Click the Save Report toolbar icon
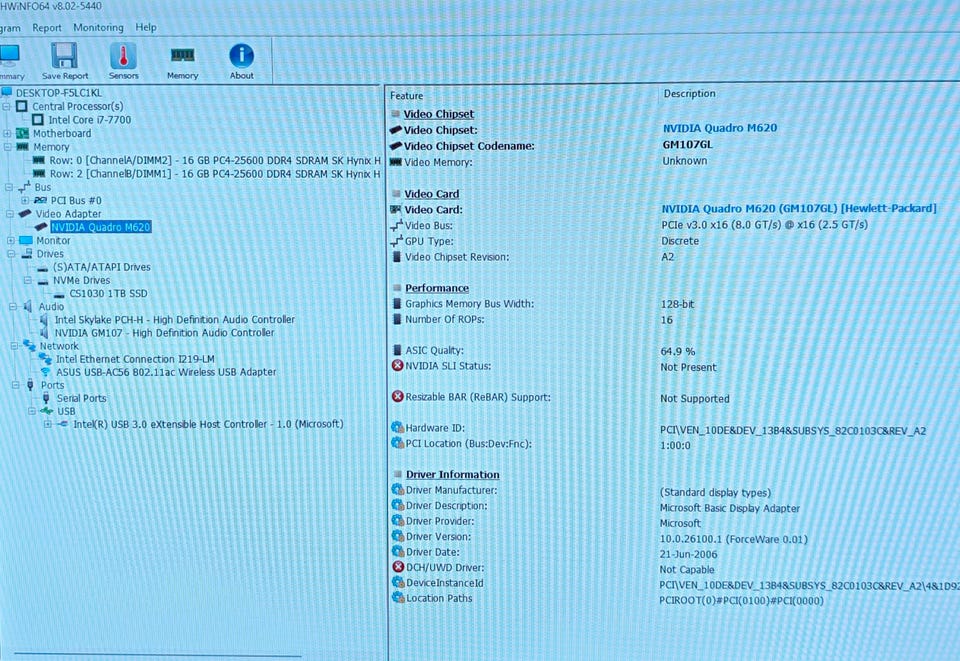 point(64,61)
